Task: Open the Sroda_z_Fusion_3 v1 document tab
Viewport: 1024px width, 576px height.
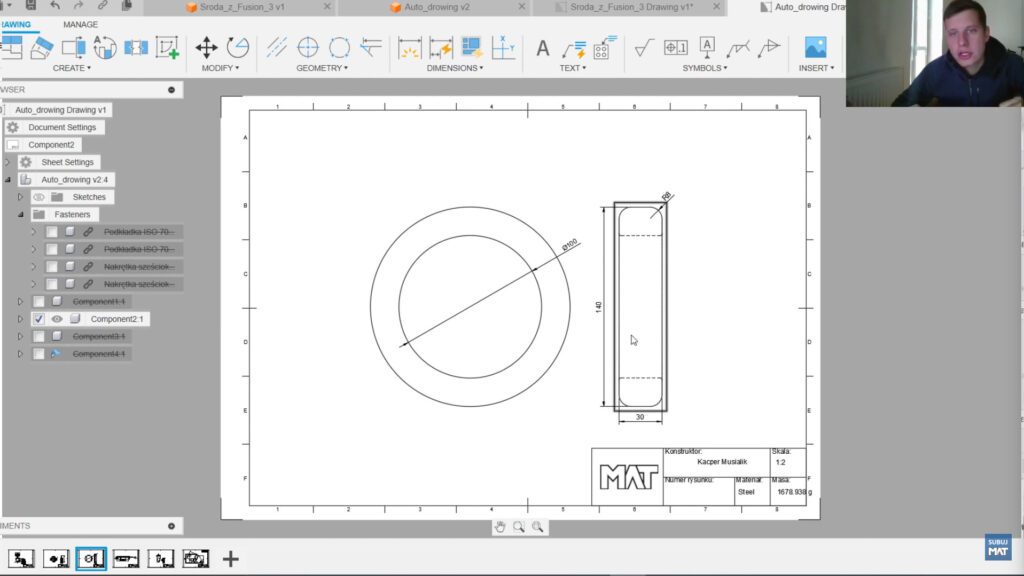Action: [240, 8]
